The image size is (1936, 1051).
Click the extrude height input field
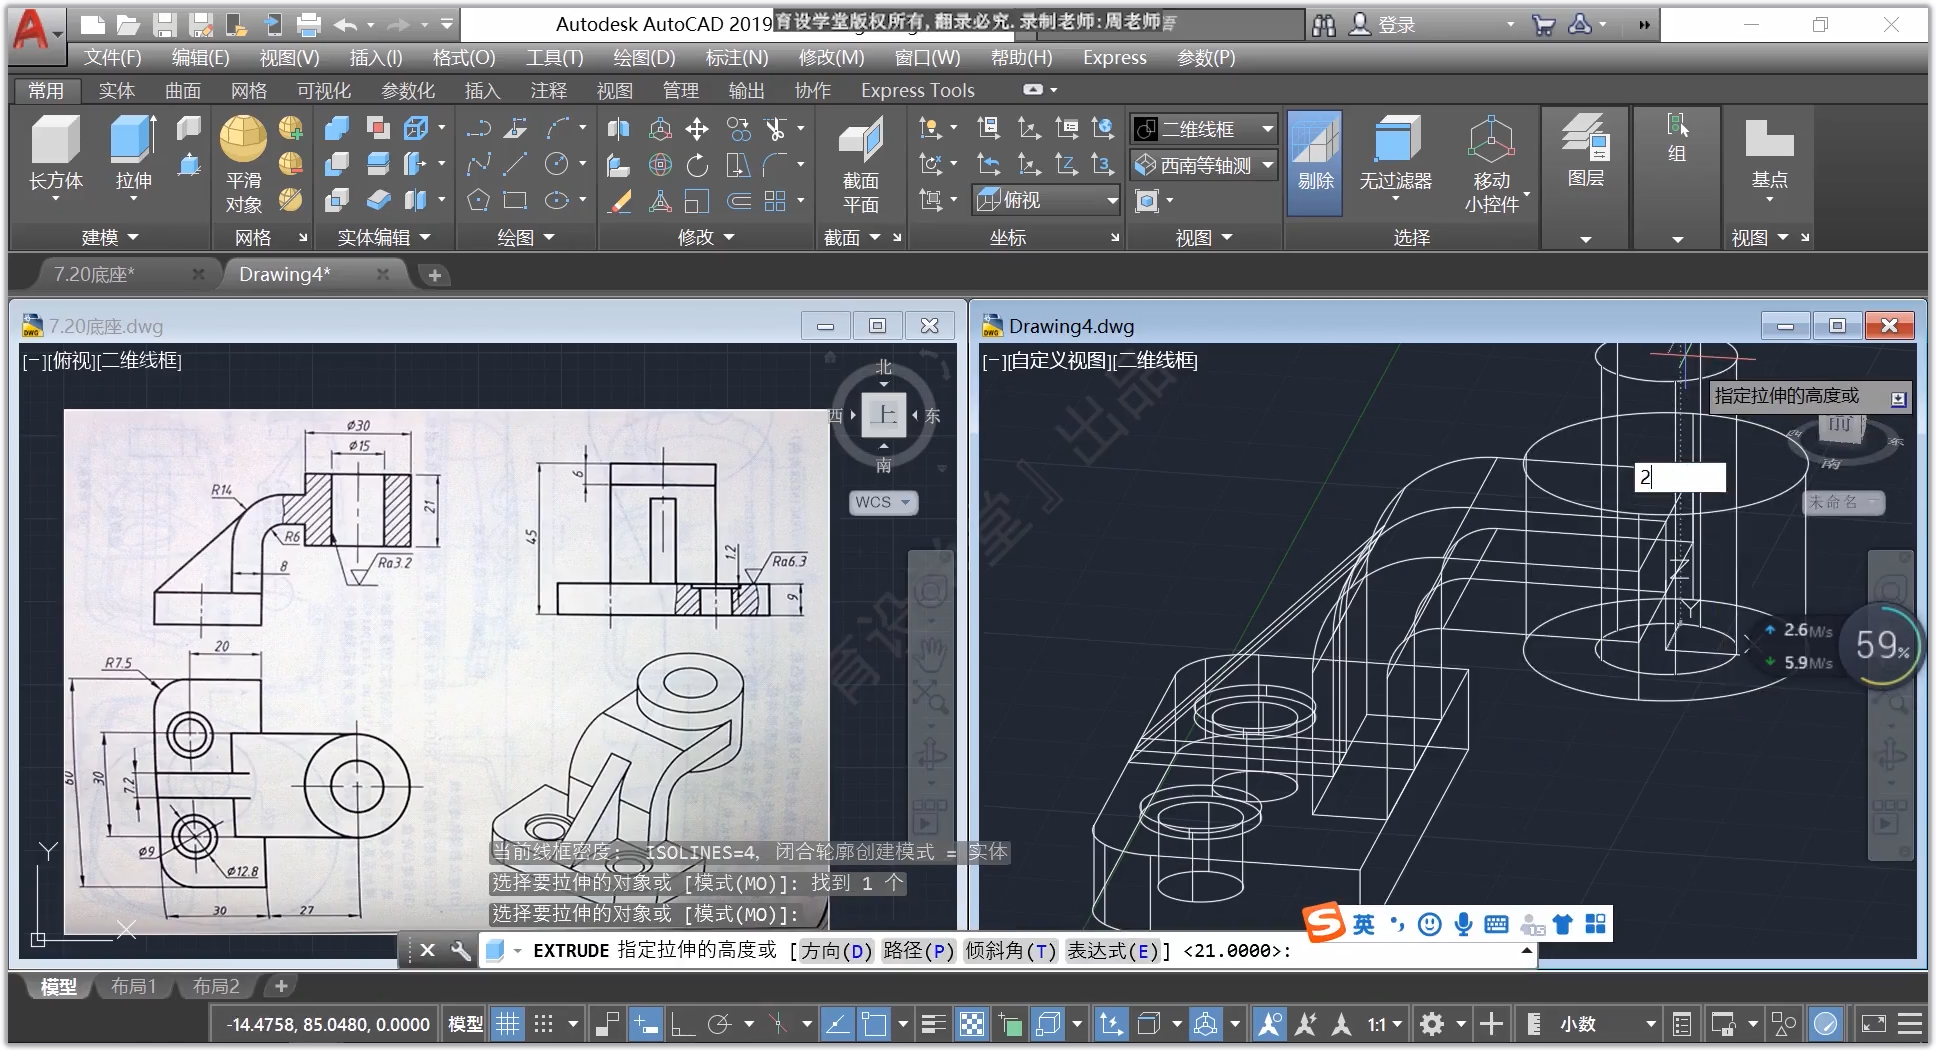[1680, 477]
